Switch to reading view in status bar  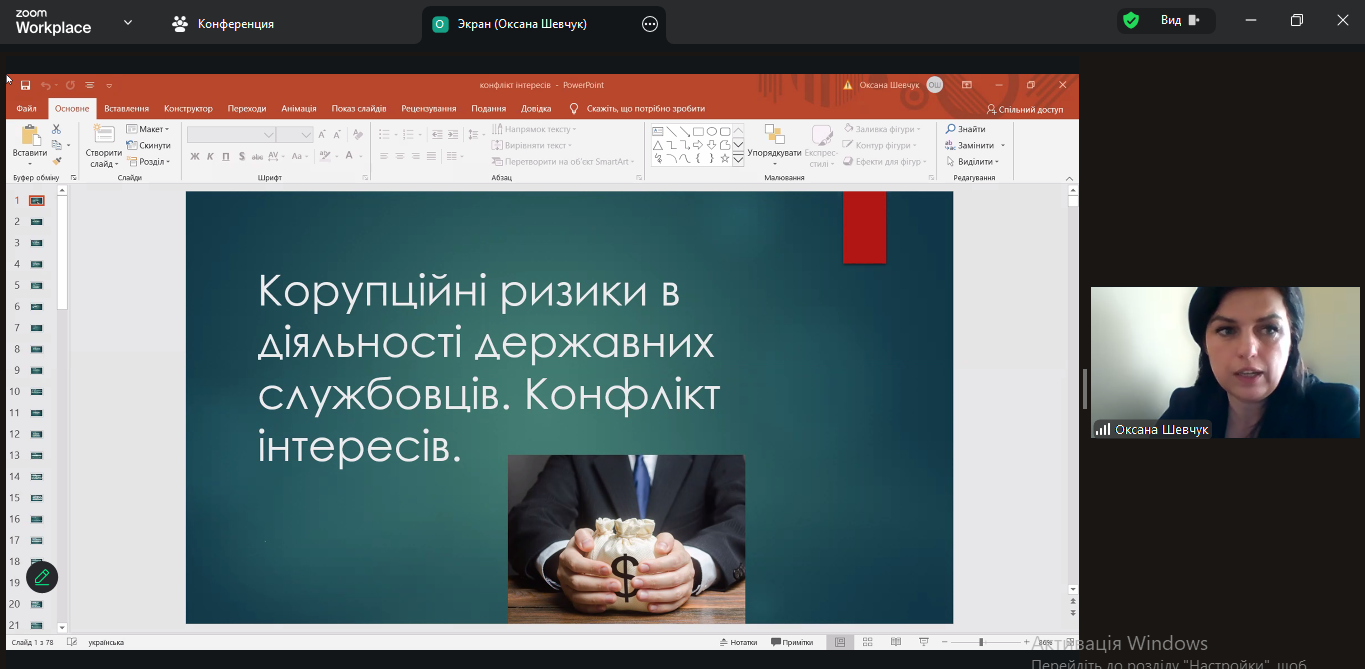(x=894, y=642)
